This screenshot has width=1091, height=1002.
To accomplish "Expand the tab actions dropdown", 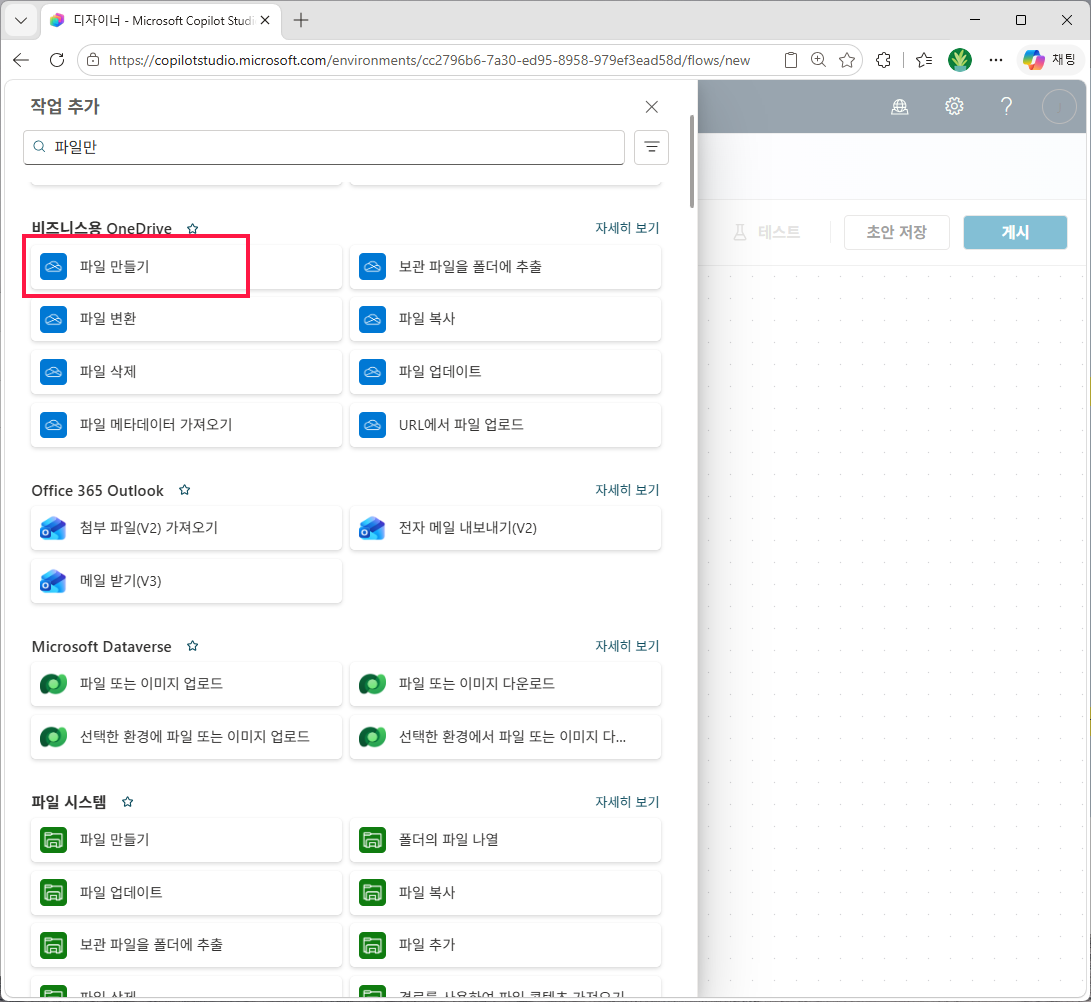I will pyautogui.click(x=21, y=20).
